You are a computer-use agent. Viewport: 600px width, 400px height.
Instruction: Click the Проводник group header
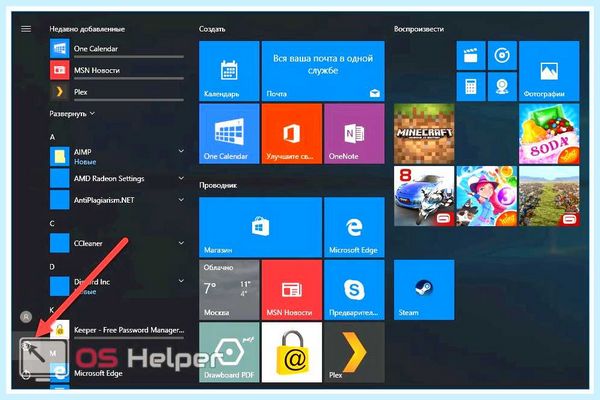[218, 185]
